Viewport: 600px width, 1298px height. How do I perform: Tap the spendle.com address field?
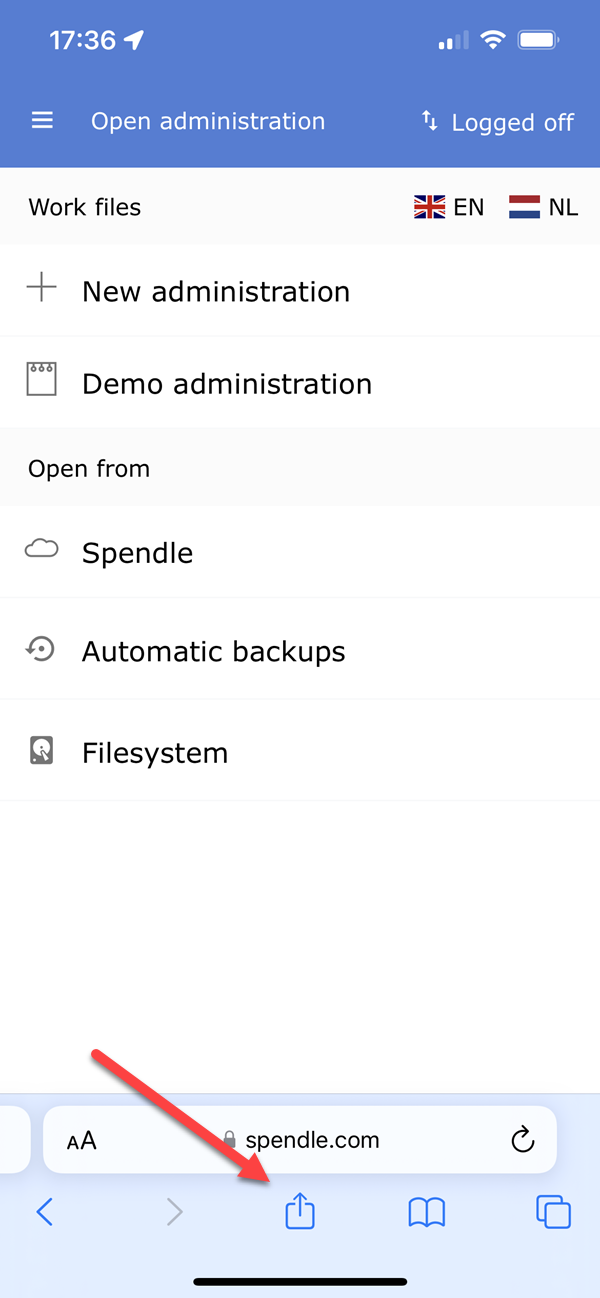[x=300, y=1140]
